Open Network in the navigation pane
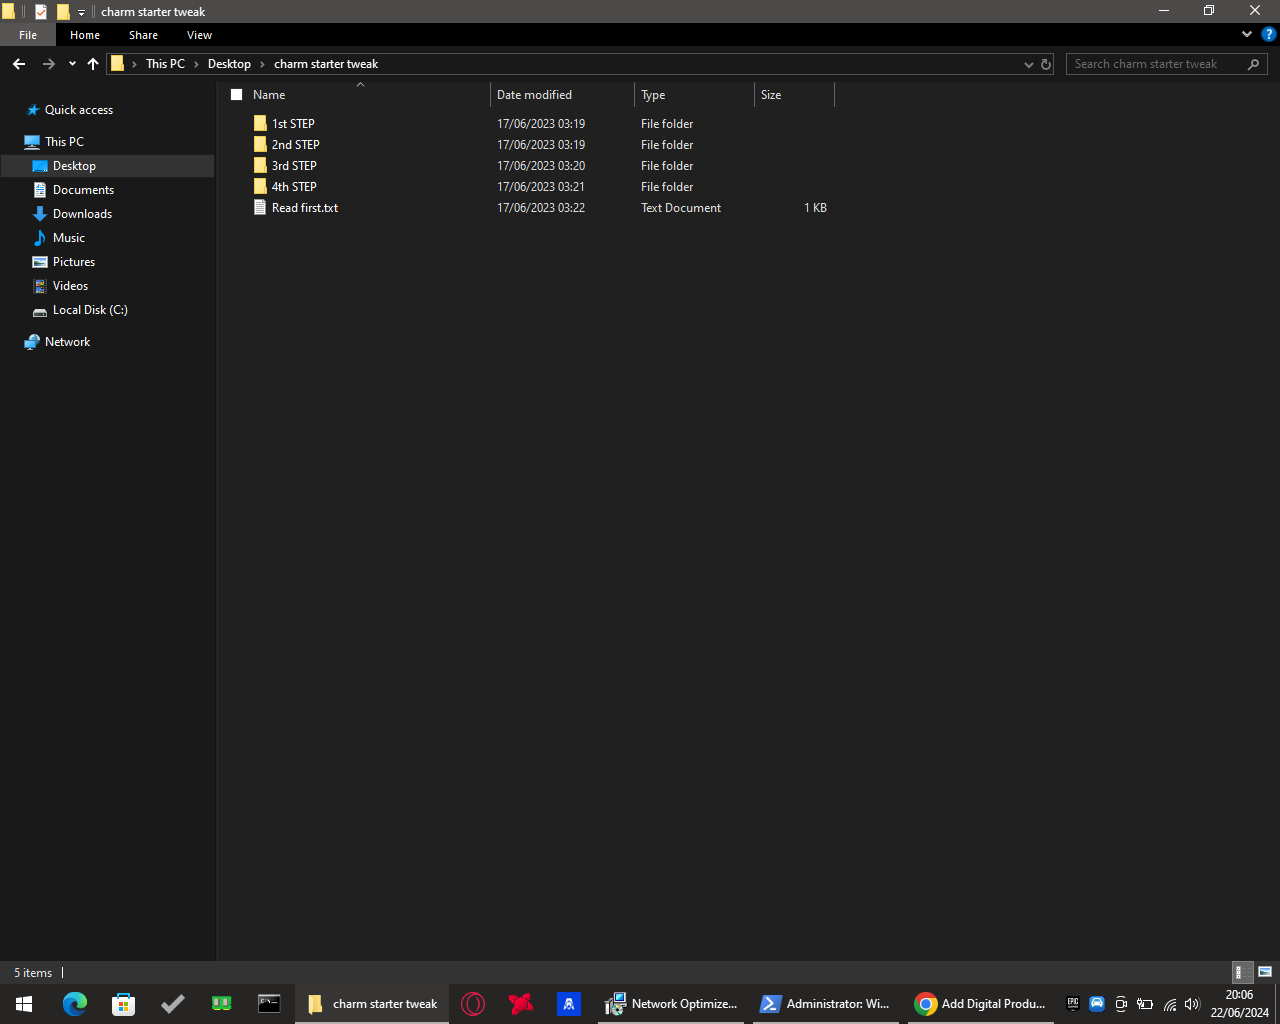Image resolution: width=1280 pixels, height=1024 pixels. click(67, 342)
